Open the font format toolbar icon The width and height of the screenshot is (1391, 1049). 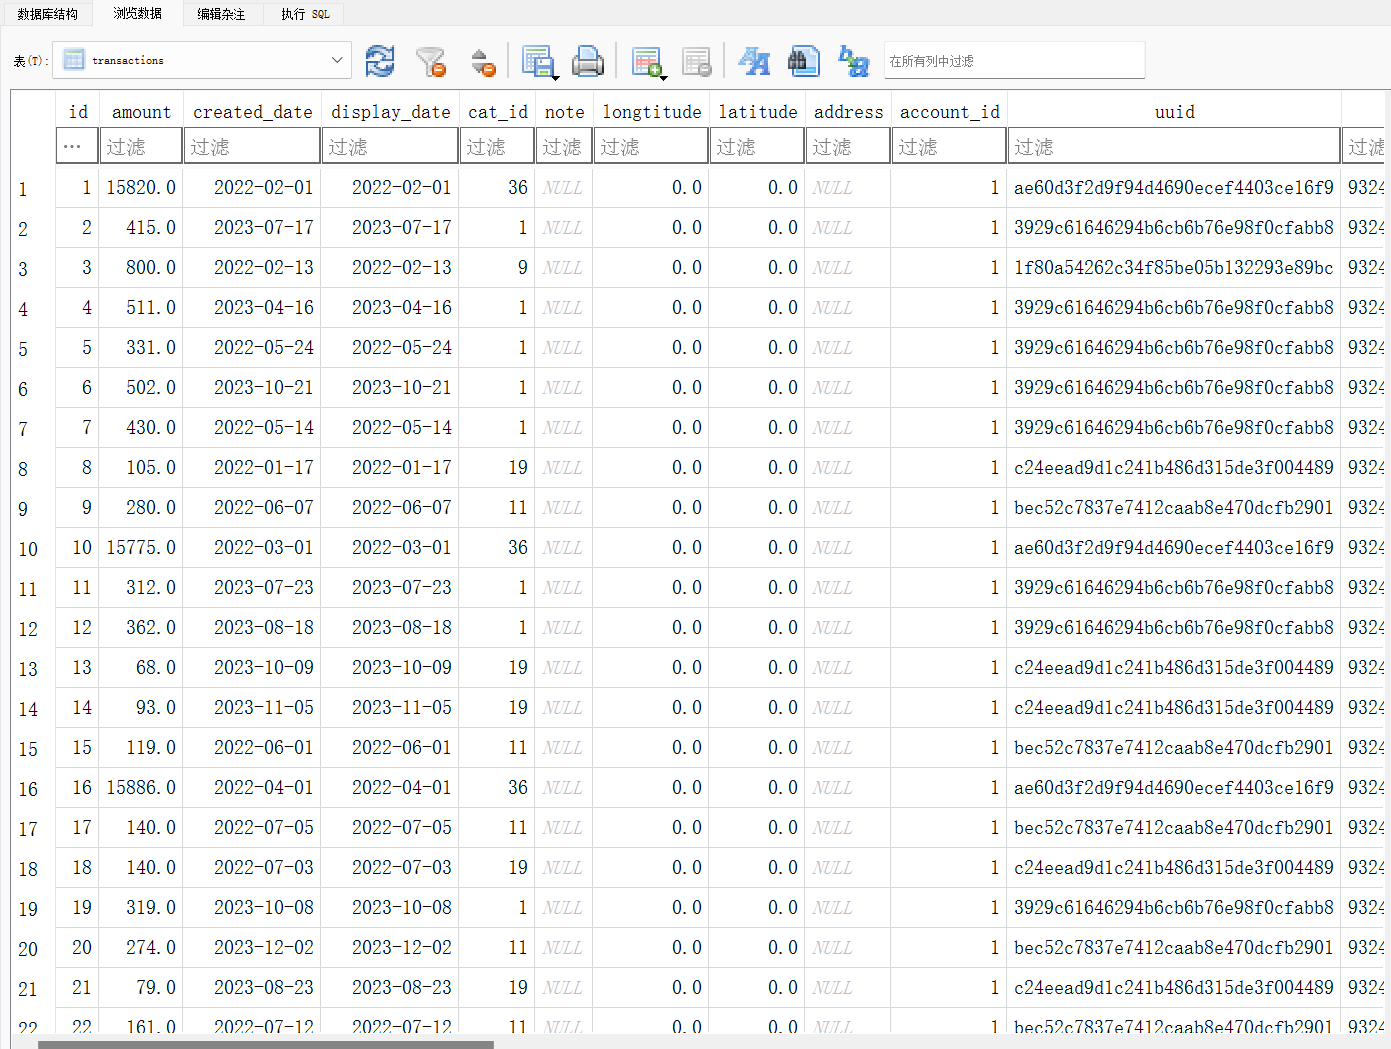(754, 61)
